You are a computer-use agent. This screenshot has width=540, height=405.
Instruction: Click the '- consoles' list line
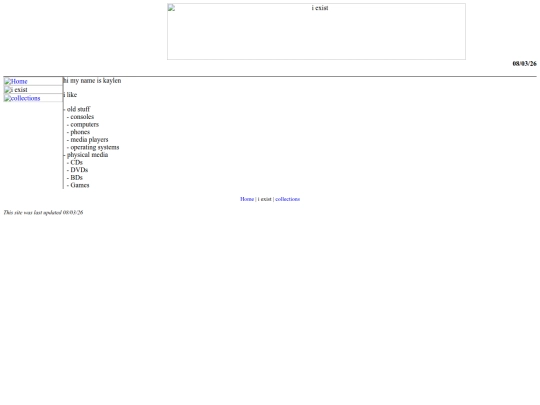[x=80, y=117]
